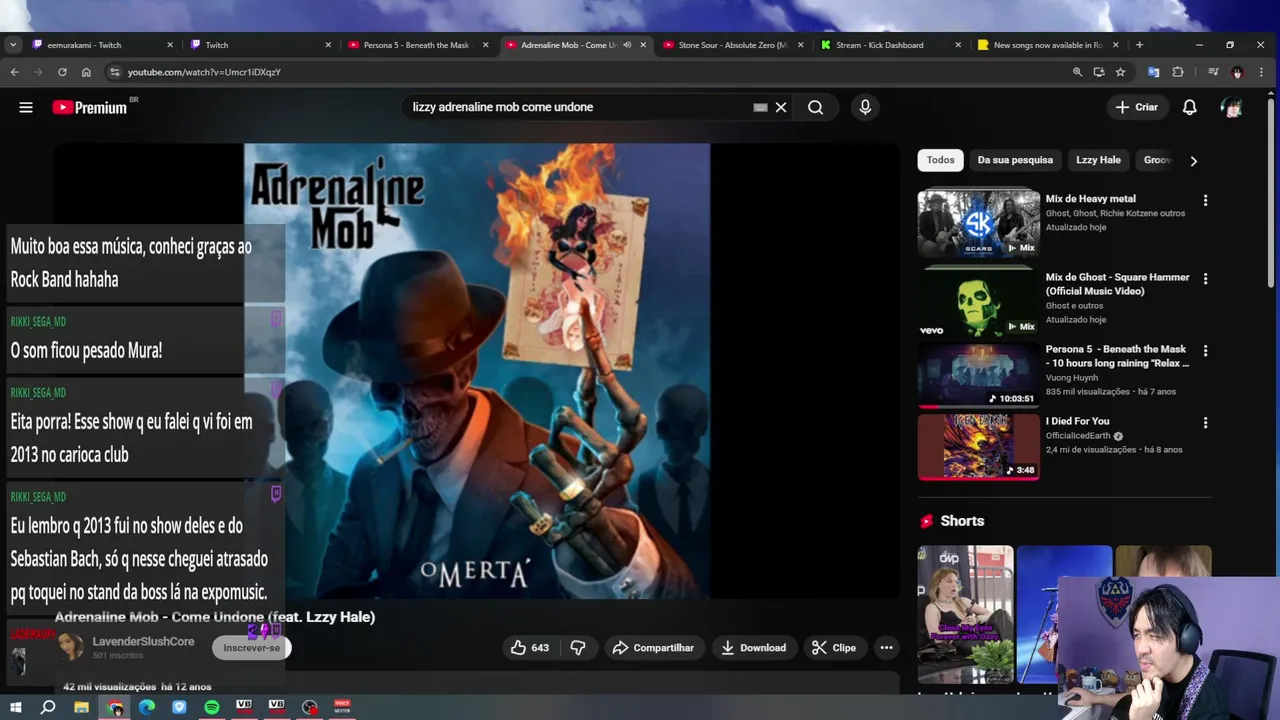
Task: Create a Clipe from the video
Action: point(834,648)
